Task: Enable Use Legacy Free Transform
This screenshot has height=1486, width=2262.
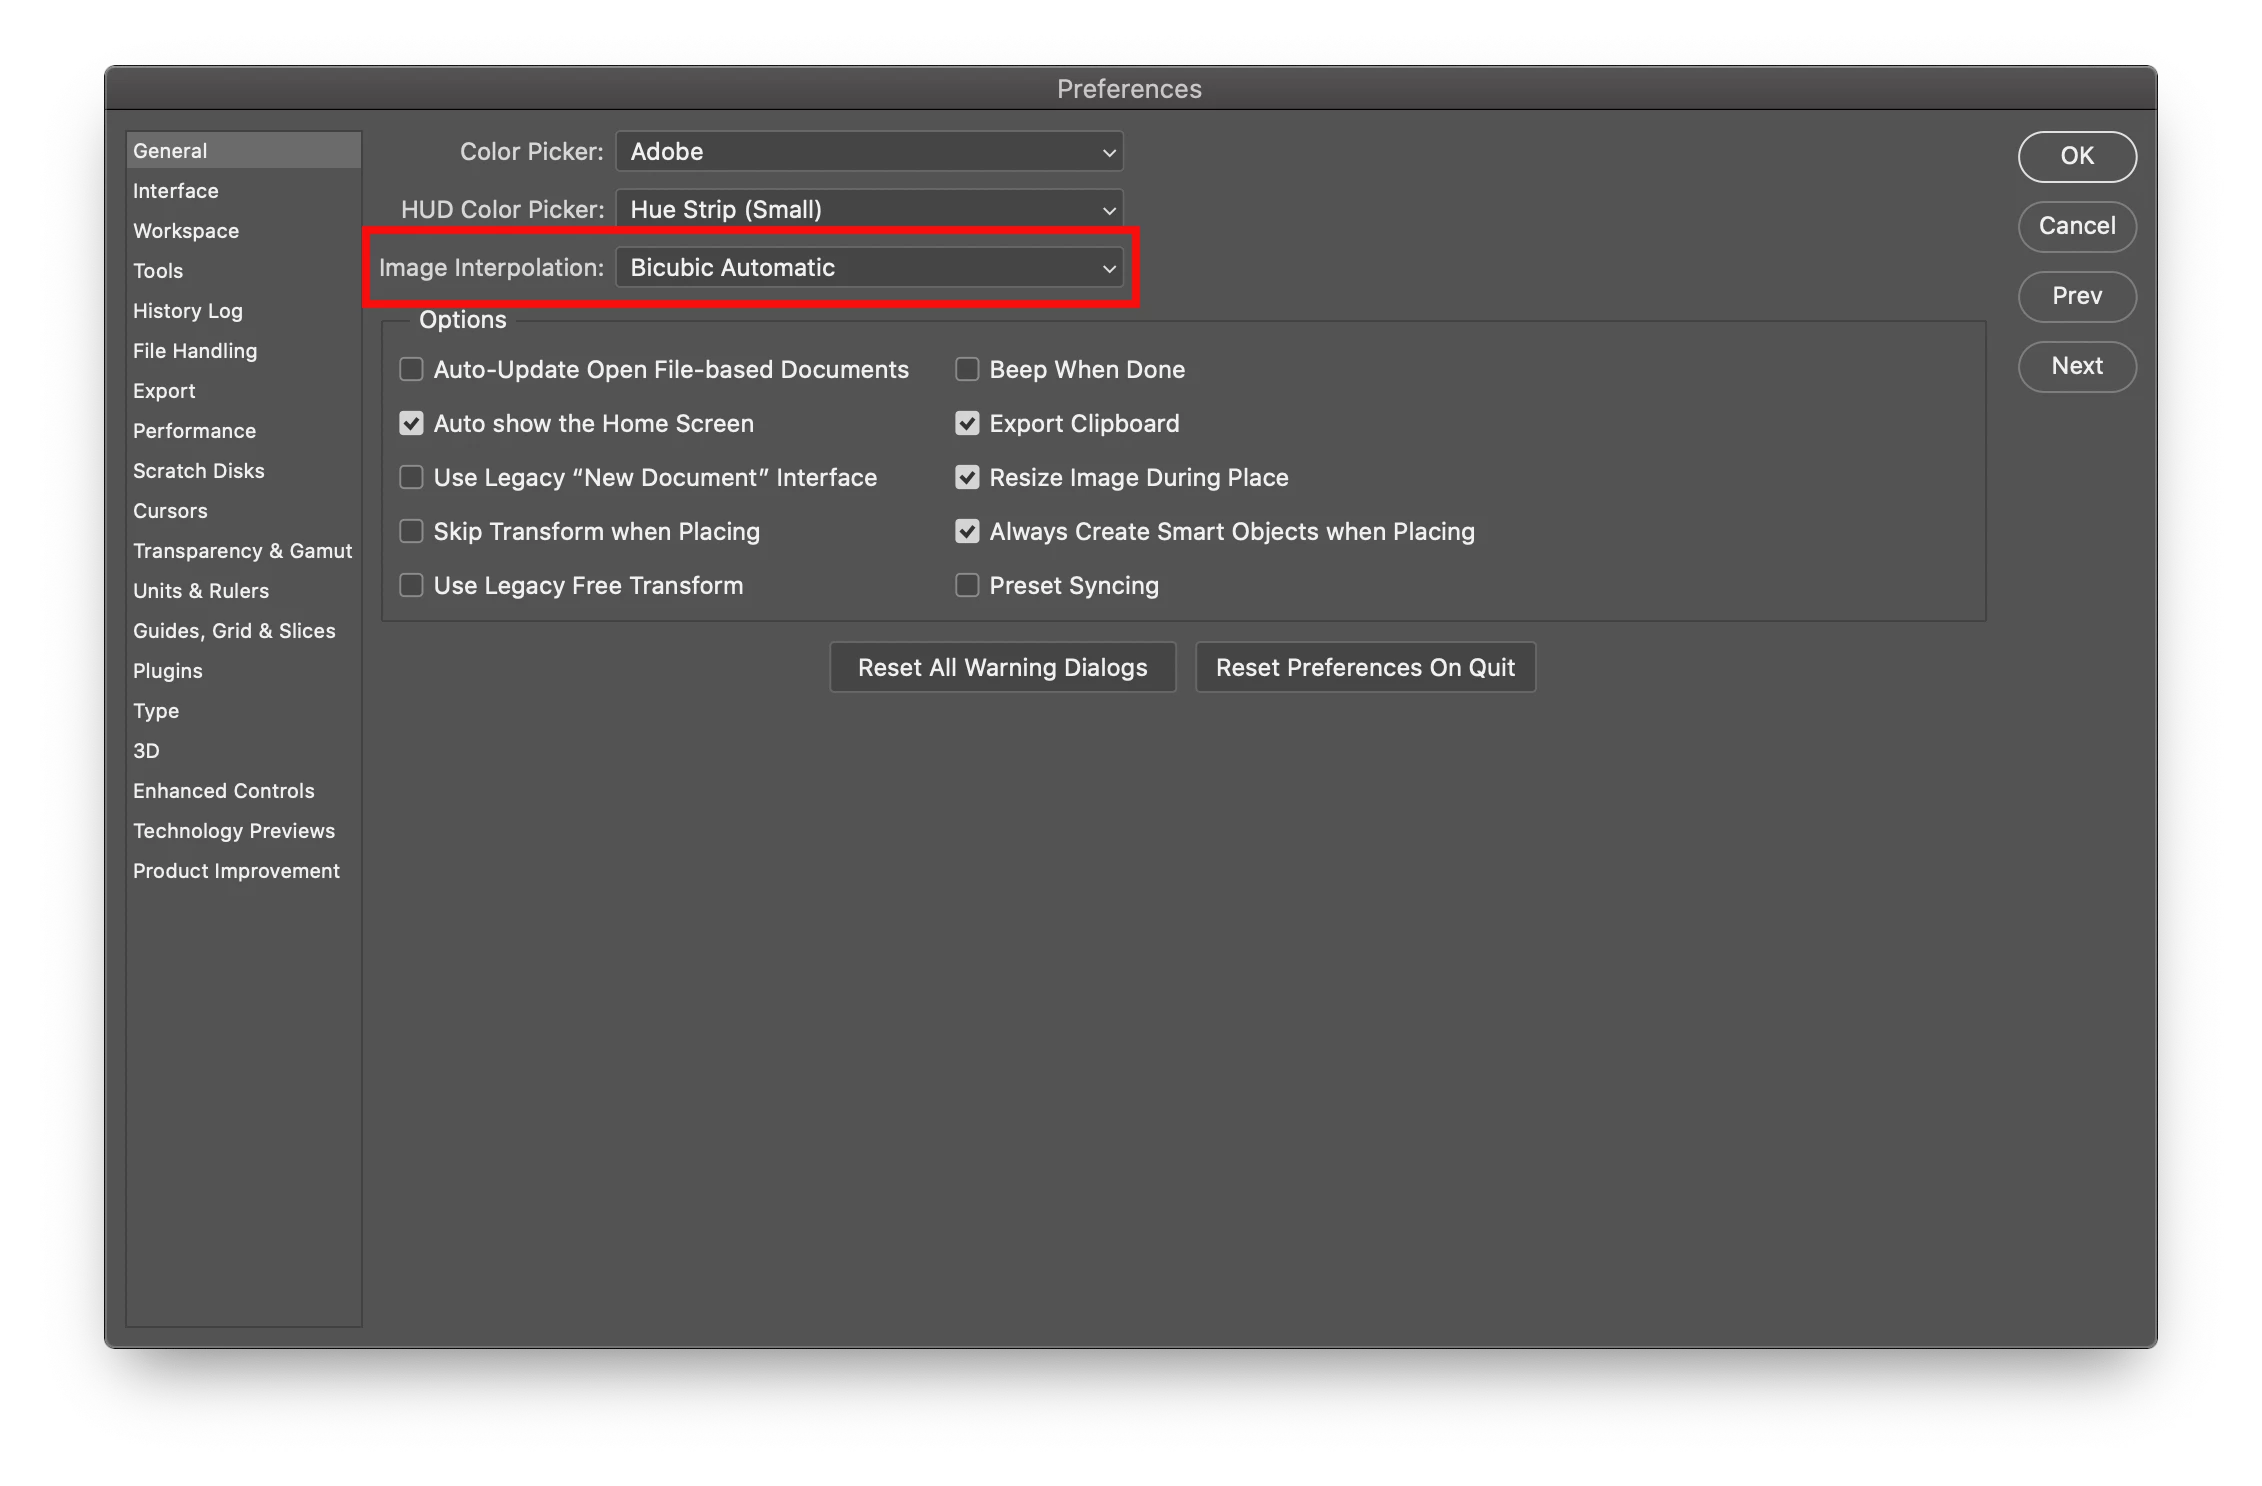Action: point(411,585)
